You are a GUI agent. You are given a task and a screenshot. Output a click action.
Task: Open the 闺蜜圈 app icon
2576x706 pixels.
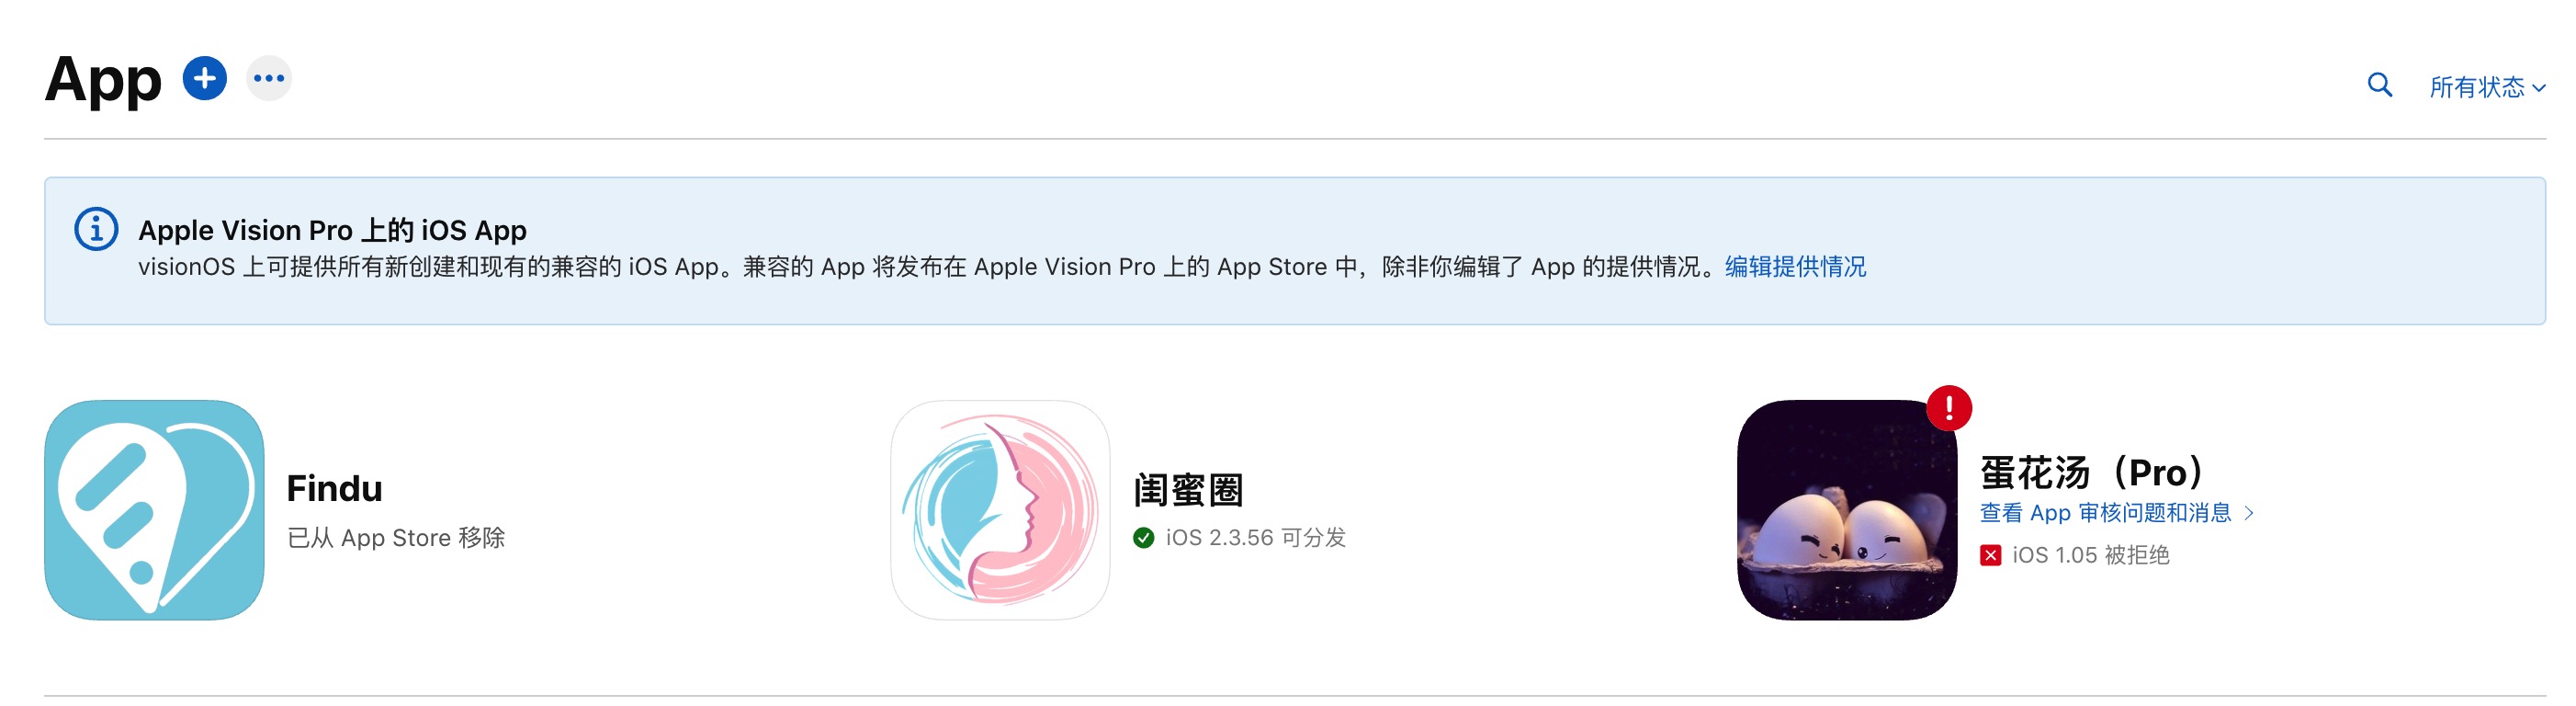pyautogui.click(x=1000, y=510)
